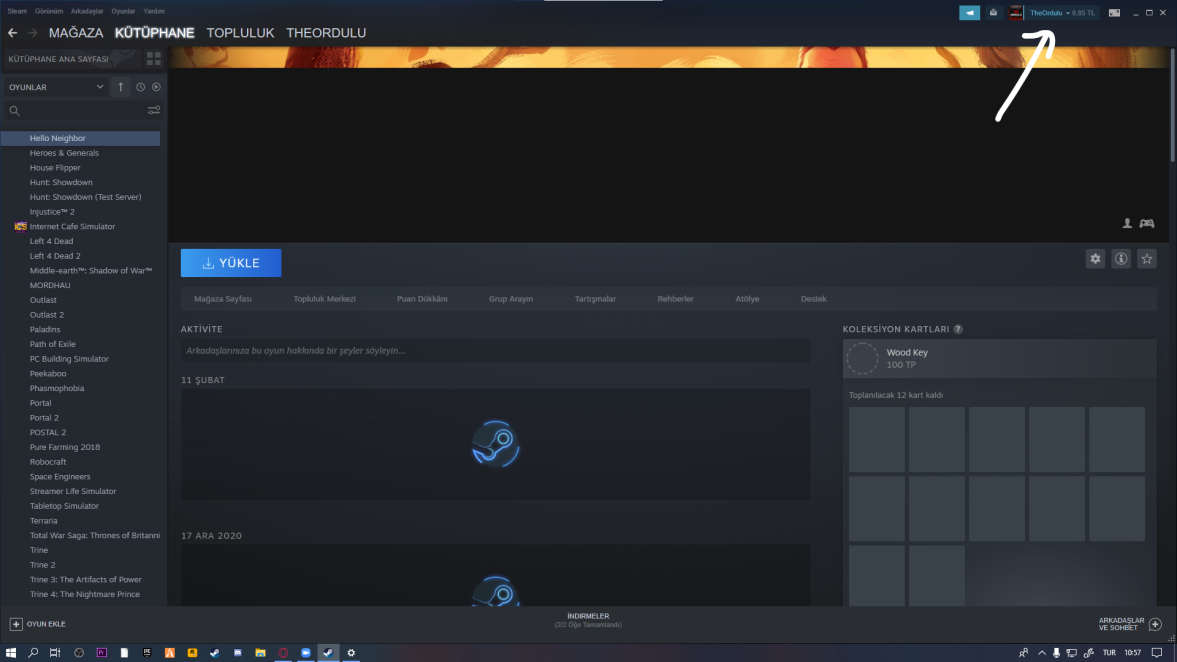This screenshot has width=1177, height=662.
Task: Add game to favorites star icon
Action: point(1146,259)
